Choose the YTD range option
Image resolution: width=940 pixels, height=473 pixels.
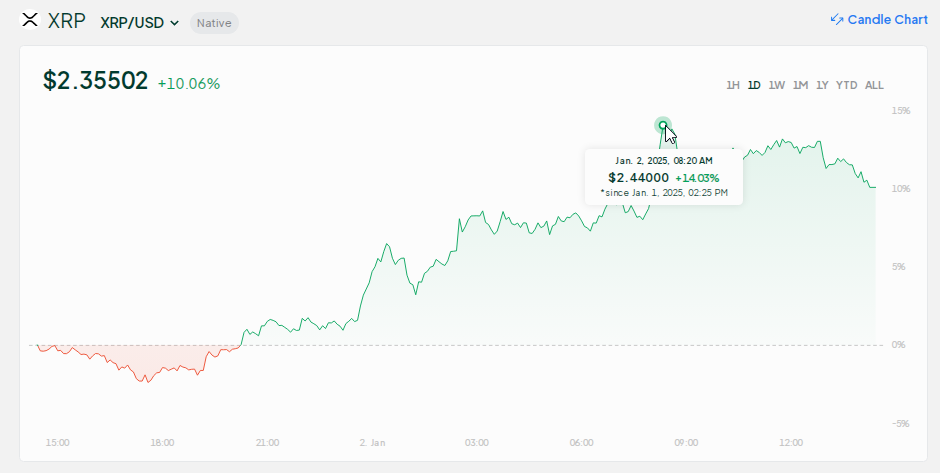(x=846, y=85)
